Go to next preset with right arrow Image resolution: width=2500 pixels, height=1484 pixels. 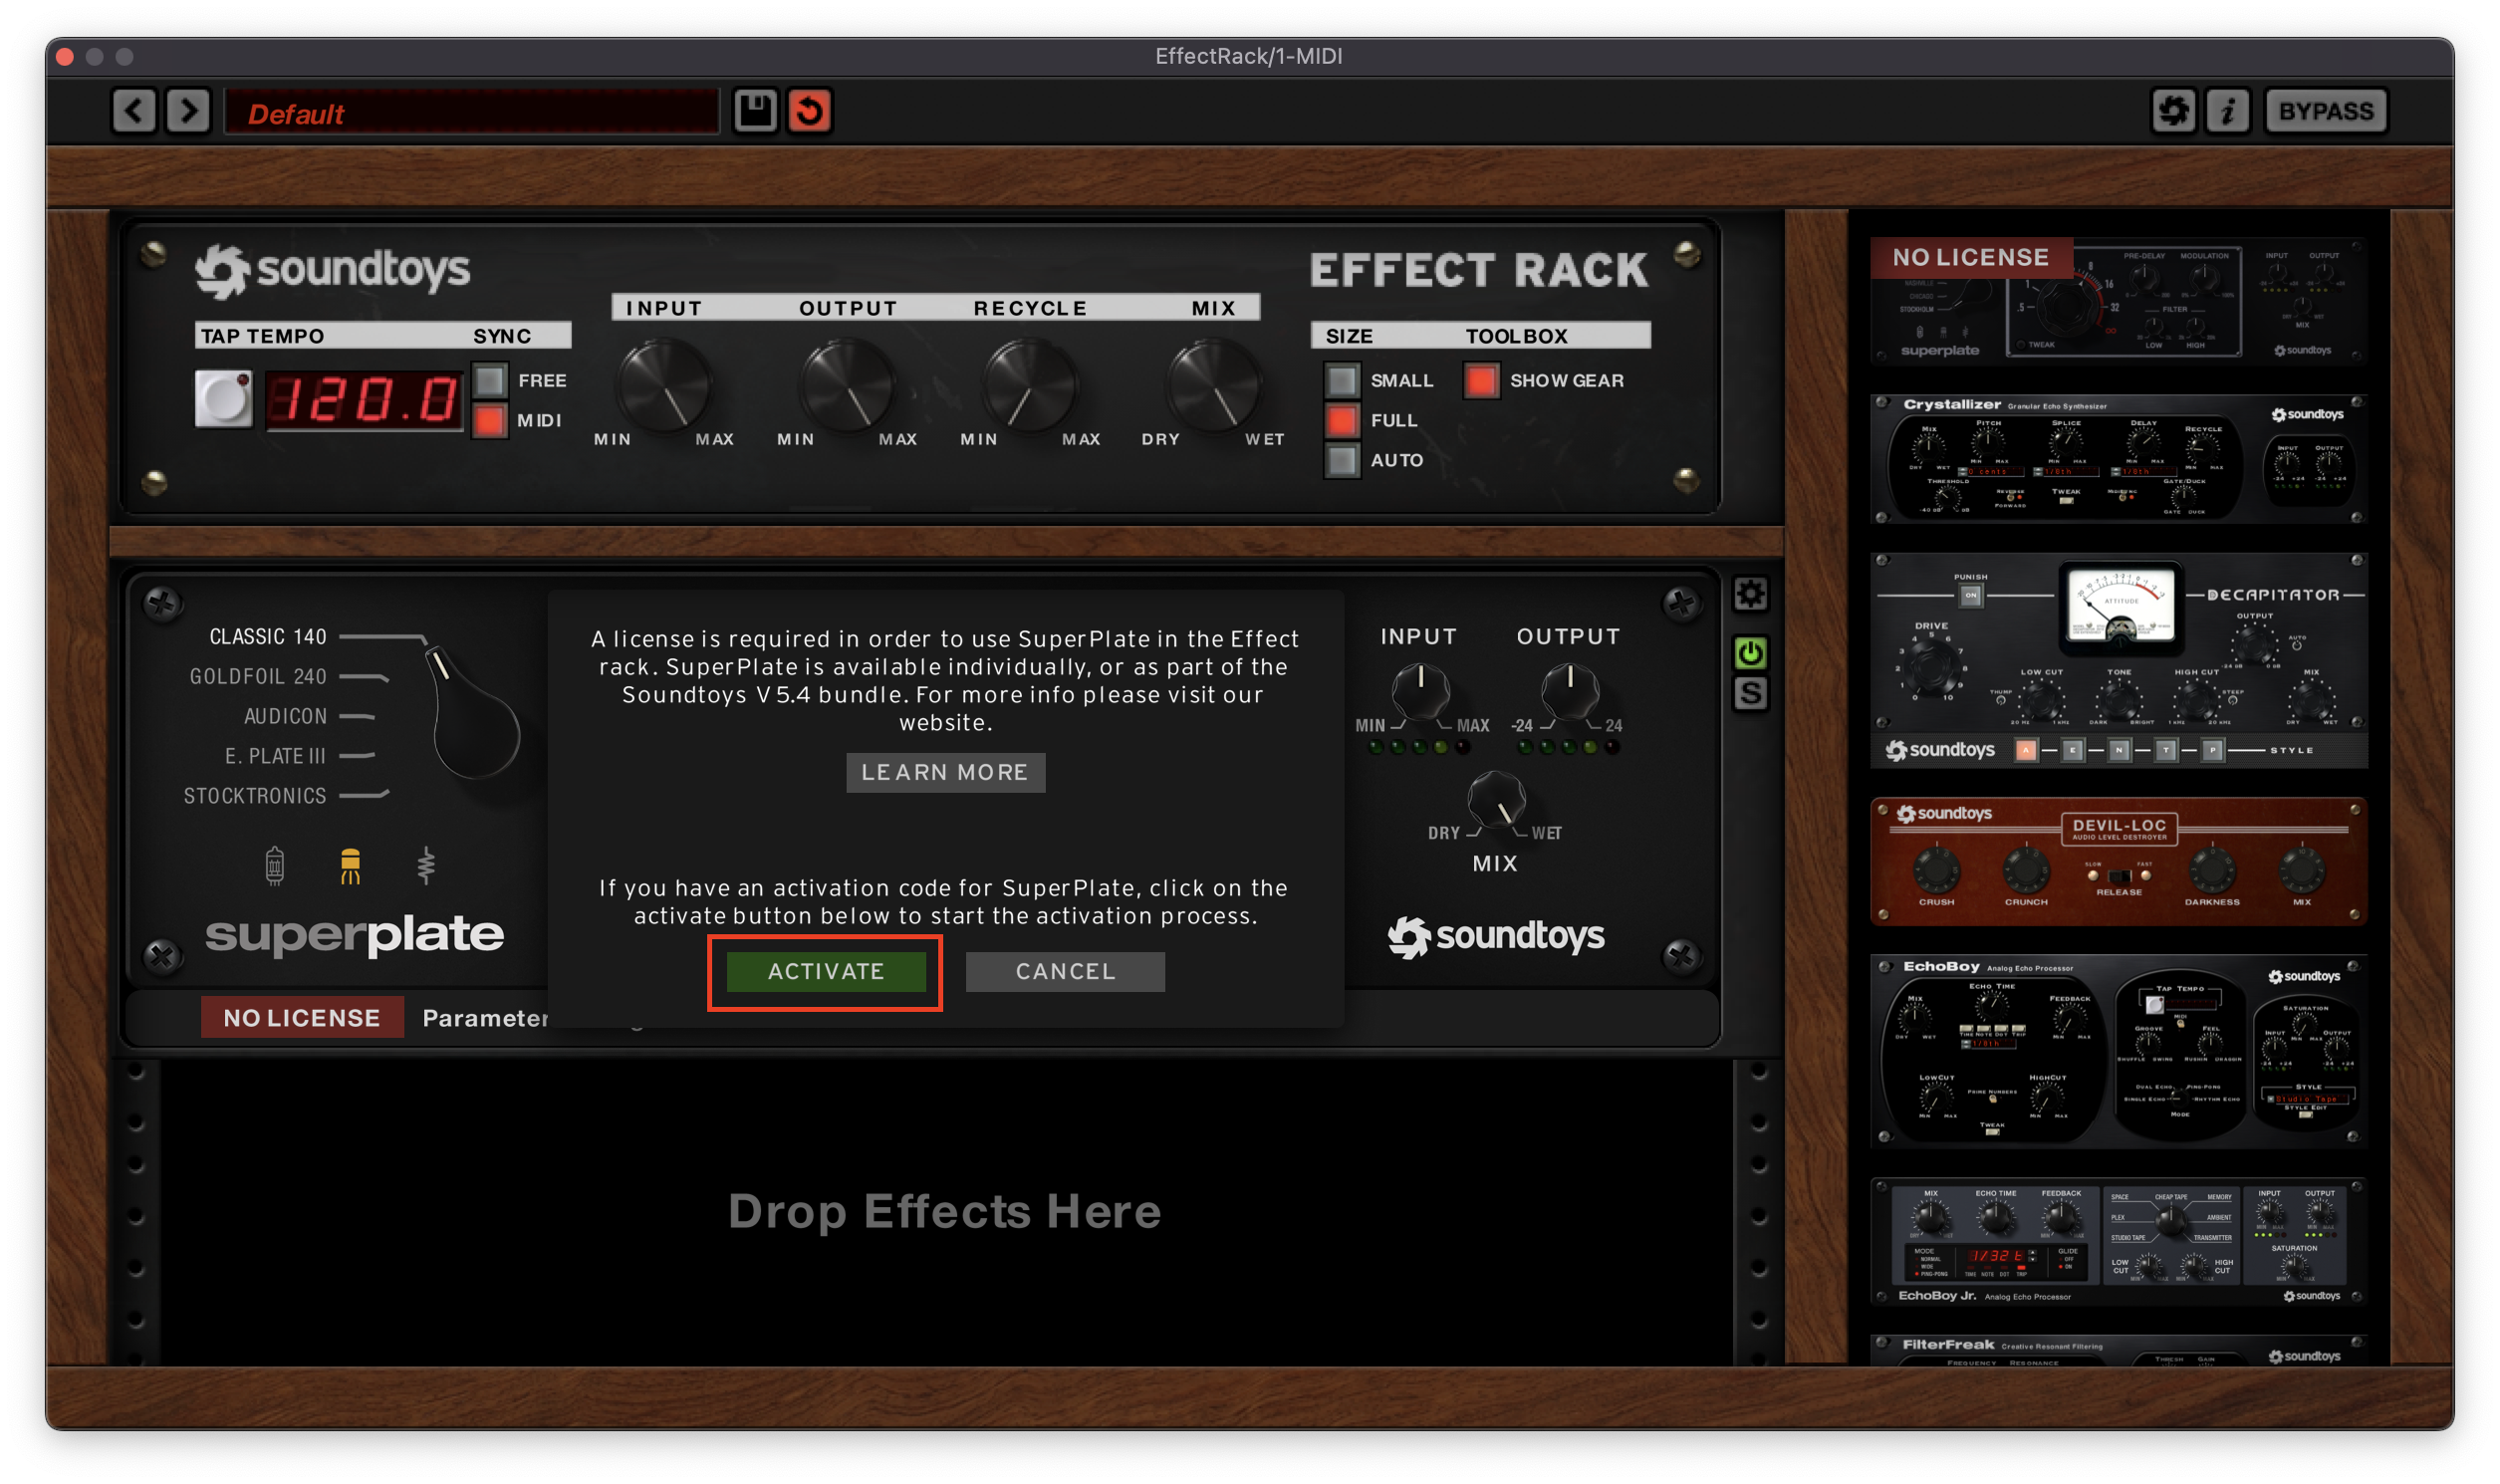click(188, 111)
